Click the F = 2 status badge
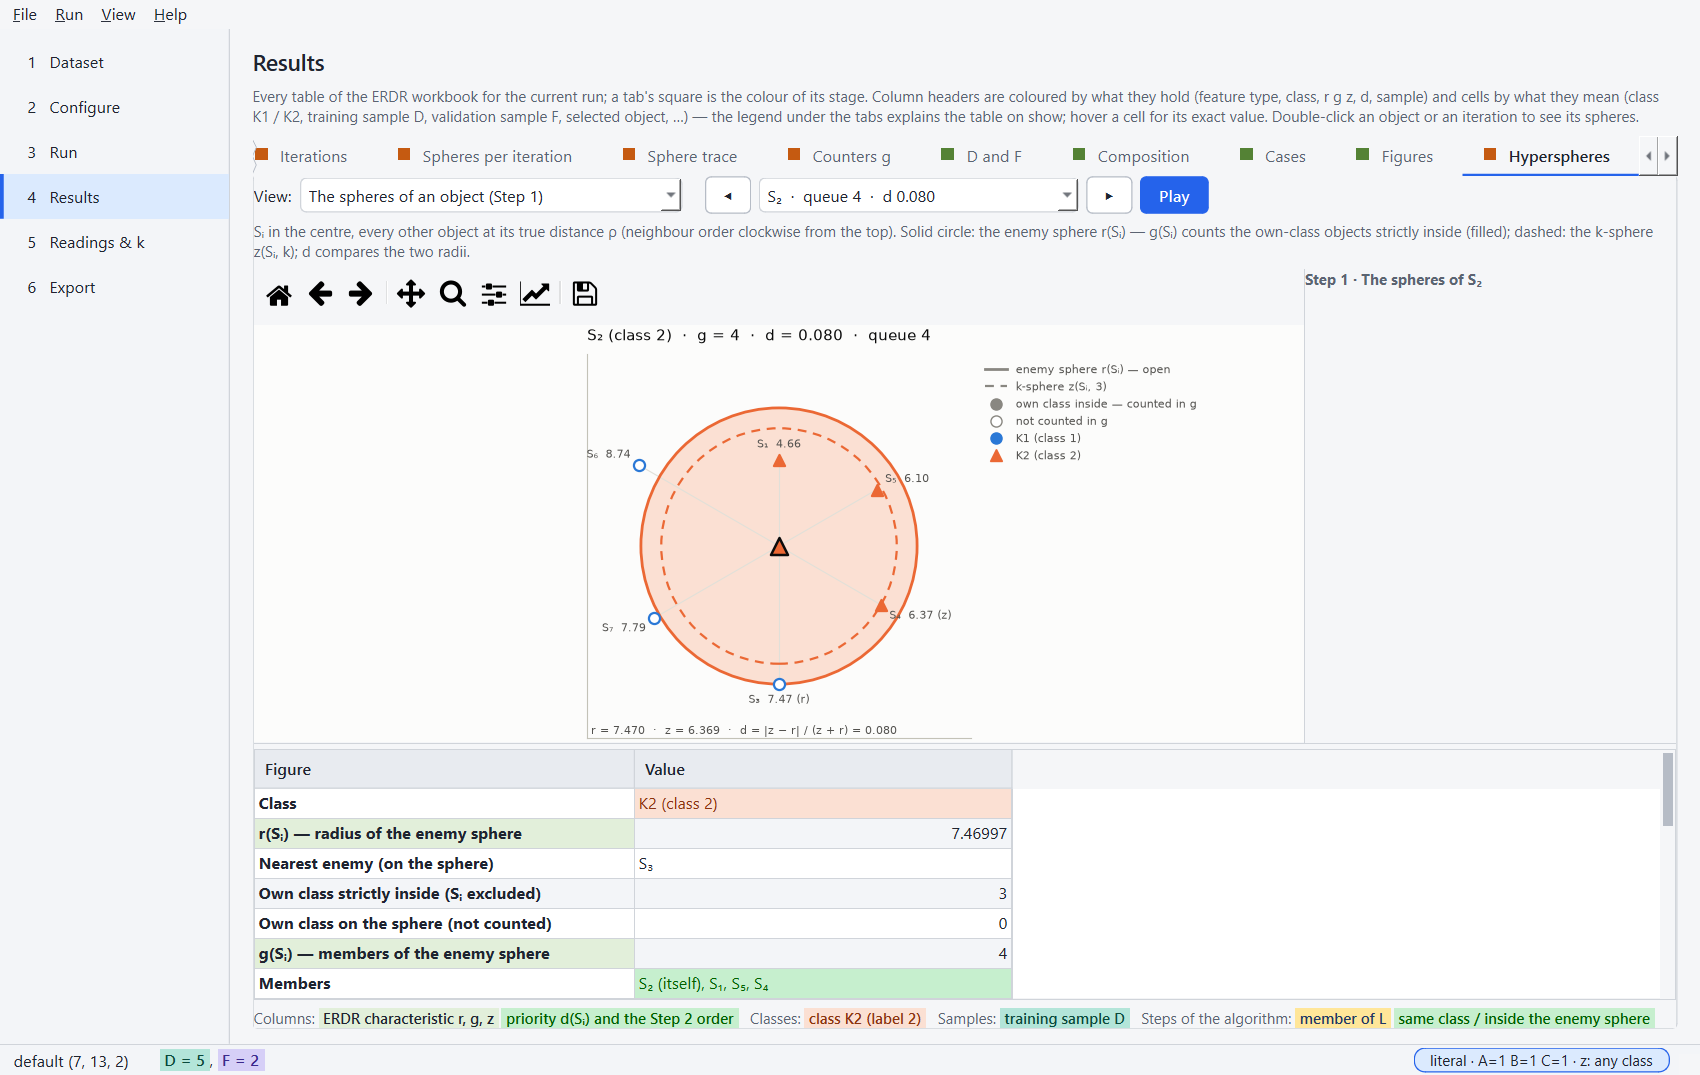 pos(241,1060)
